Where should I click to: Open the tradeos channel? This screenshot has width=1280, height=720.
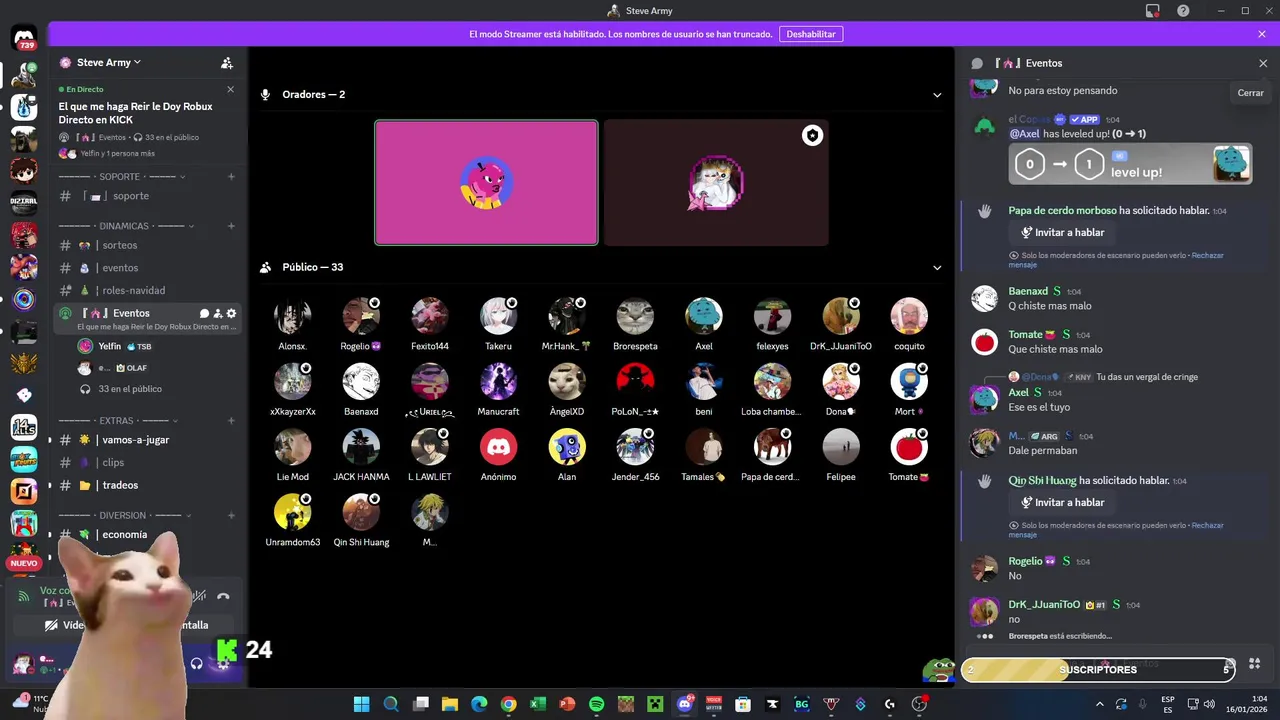[148, 485]
